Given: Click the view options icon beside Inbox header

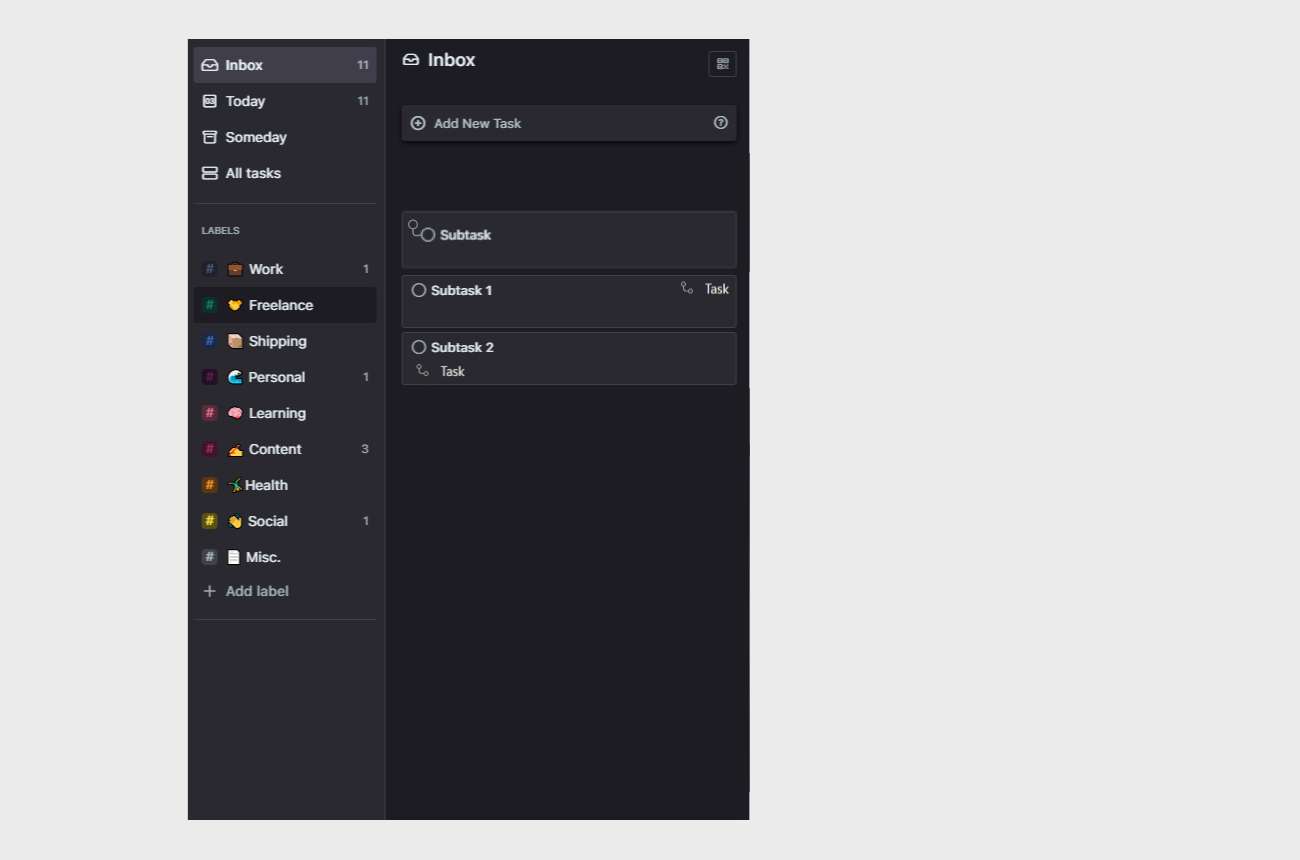Looking at the screenshot, I should (722, 64).
